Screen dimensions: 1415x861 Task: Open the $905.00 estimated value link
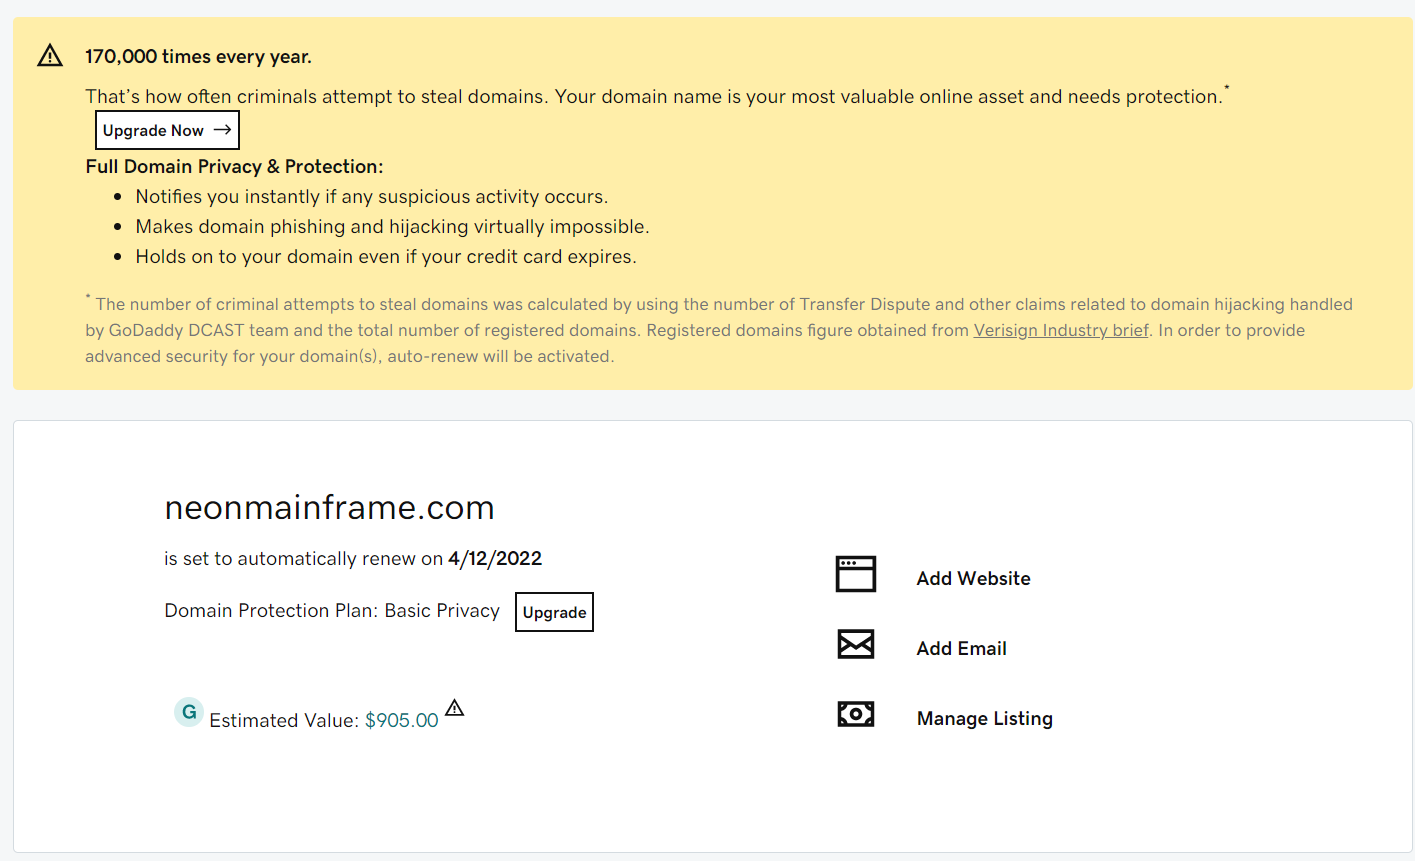pyautogui.click(x=402, y=720)
